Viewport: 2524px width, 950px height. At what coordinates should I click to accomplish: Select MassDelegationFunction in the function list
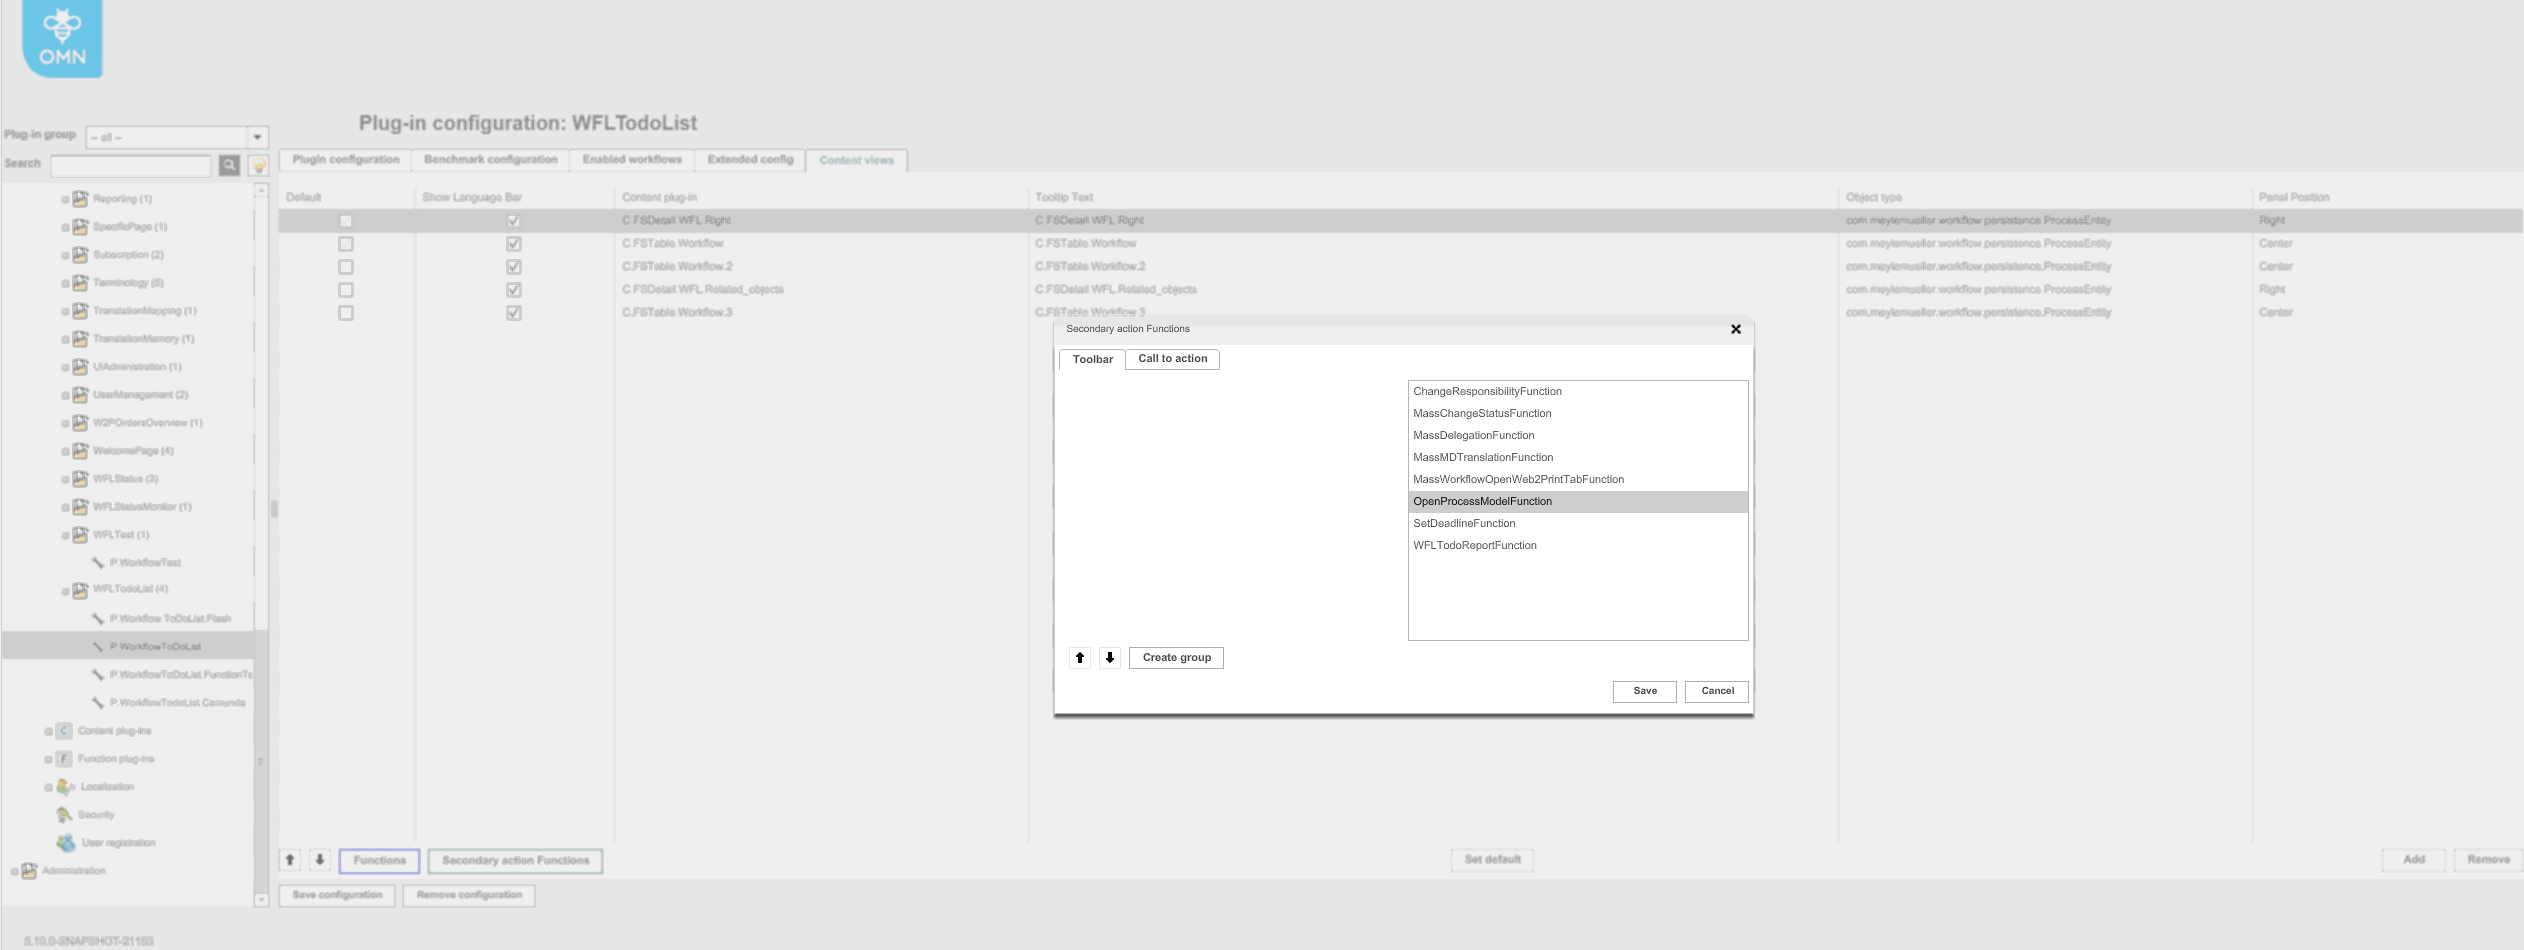pos(1578,436)
